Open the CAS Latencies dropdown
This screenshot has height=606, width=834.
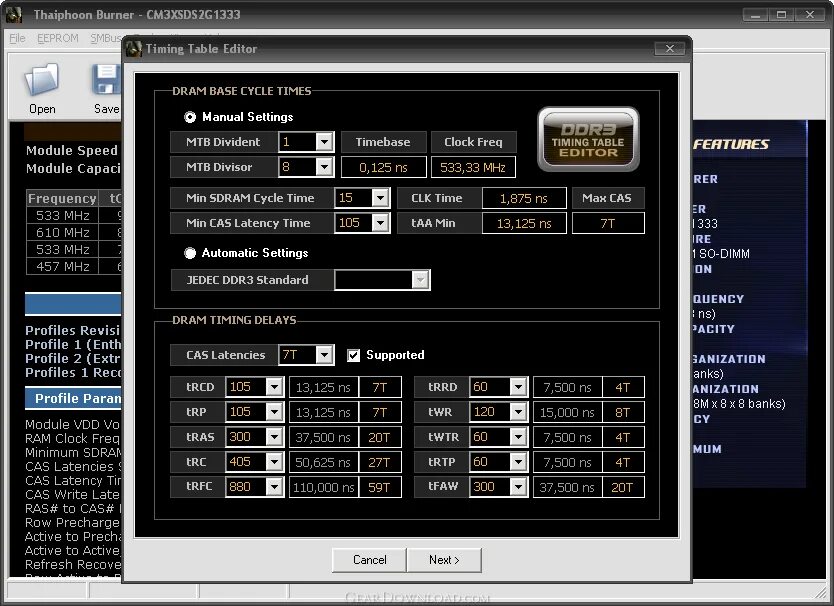[x=324, y=355]
